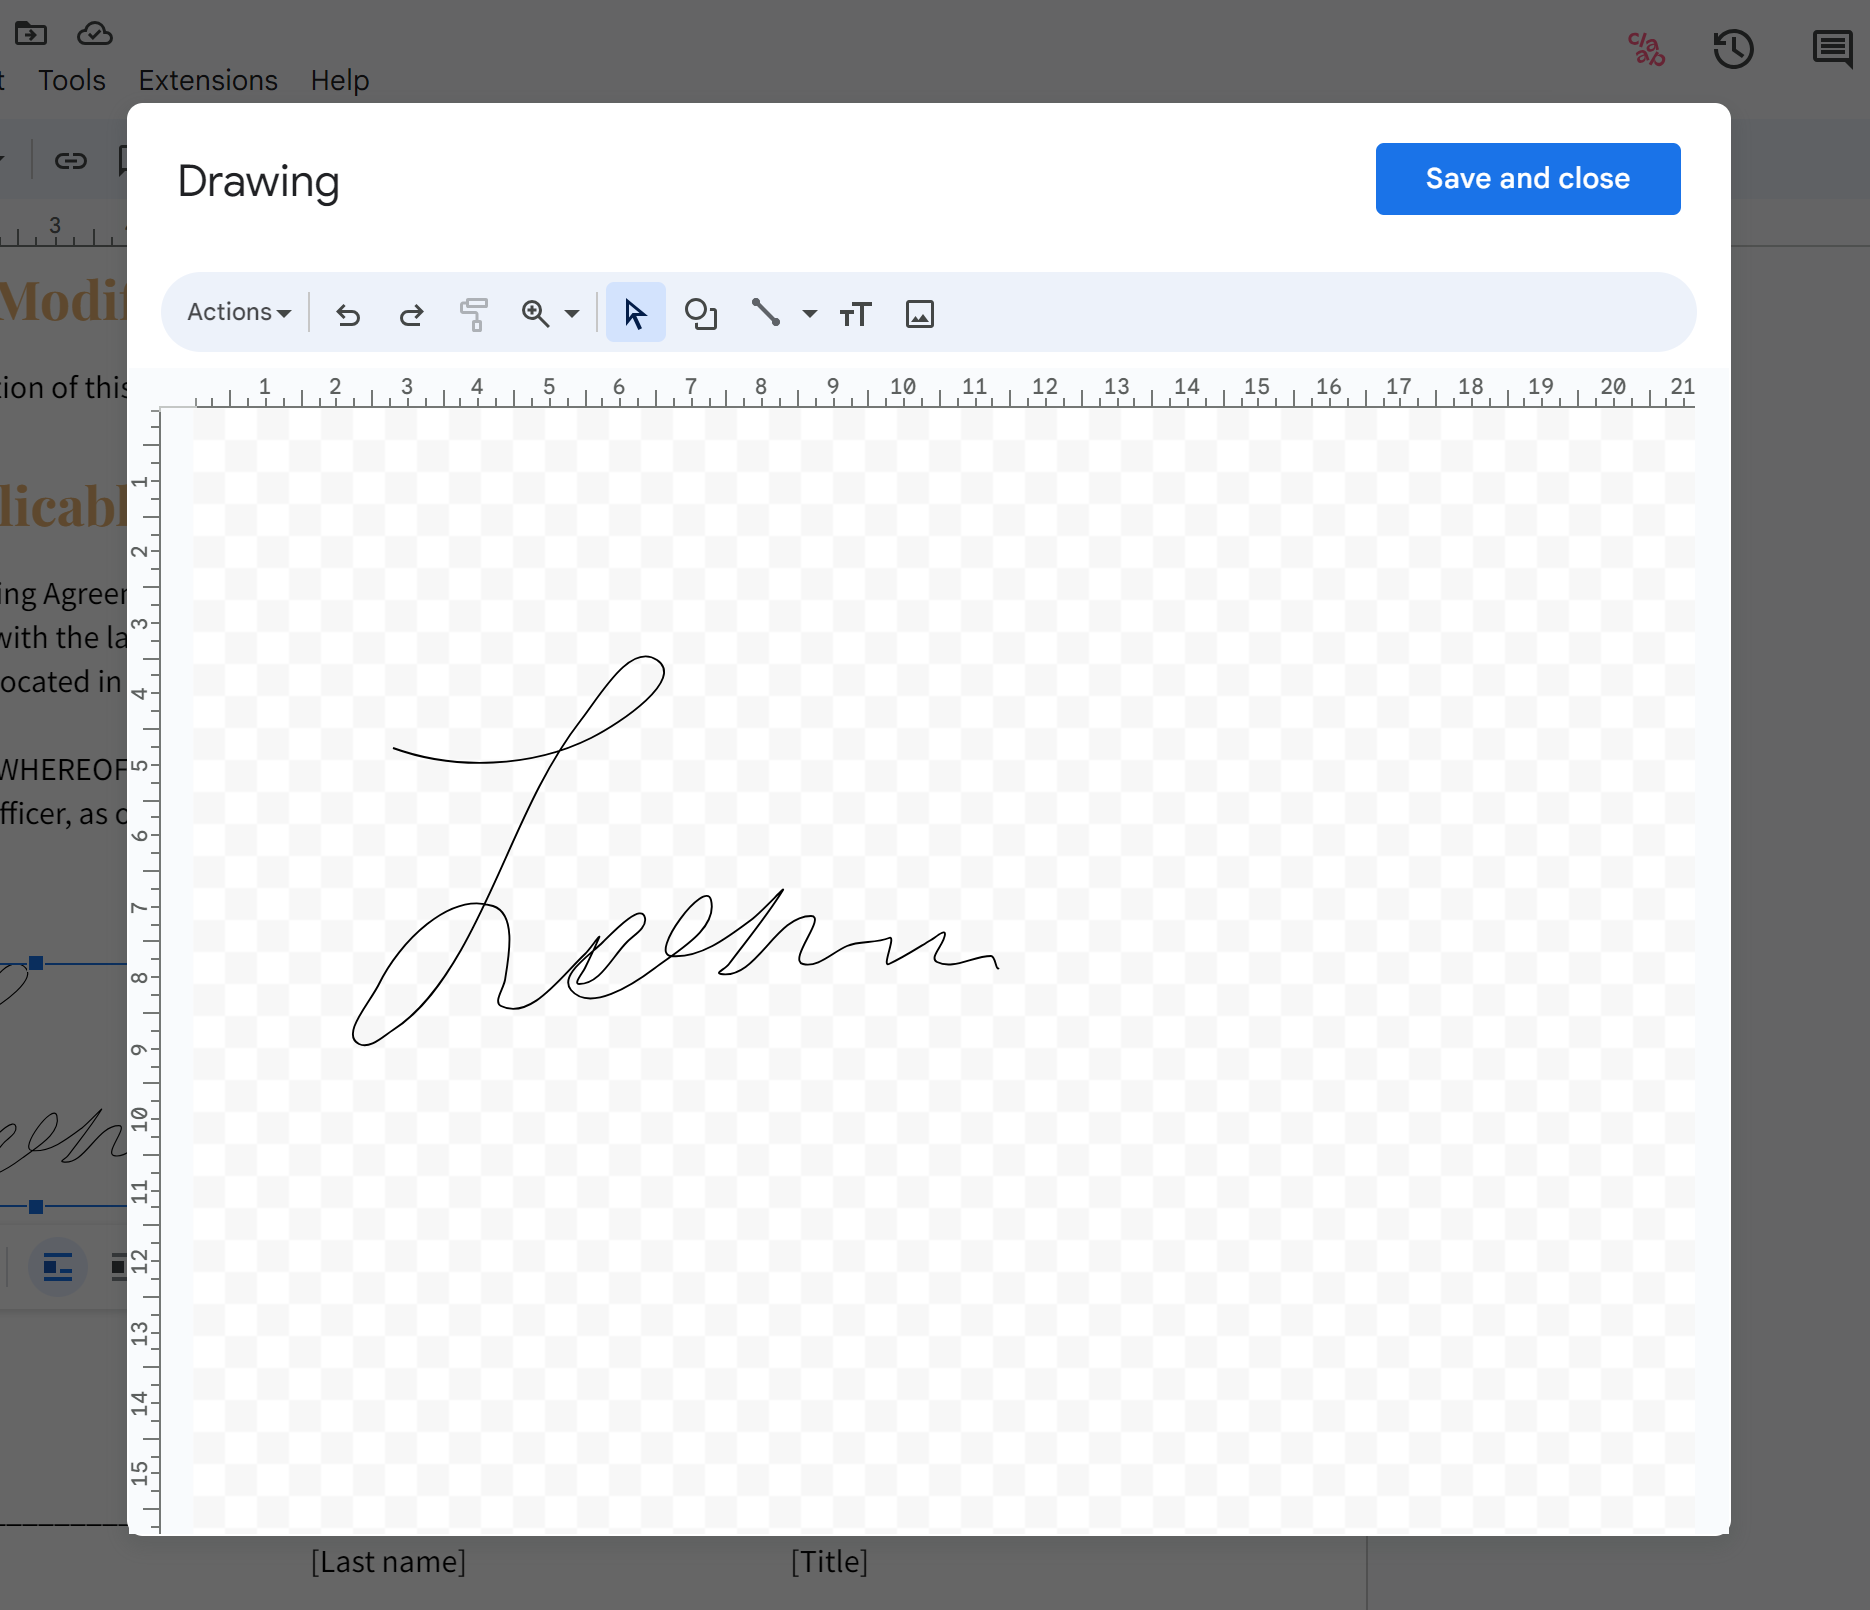Open the Actions dropdown

[236, 312]
